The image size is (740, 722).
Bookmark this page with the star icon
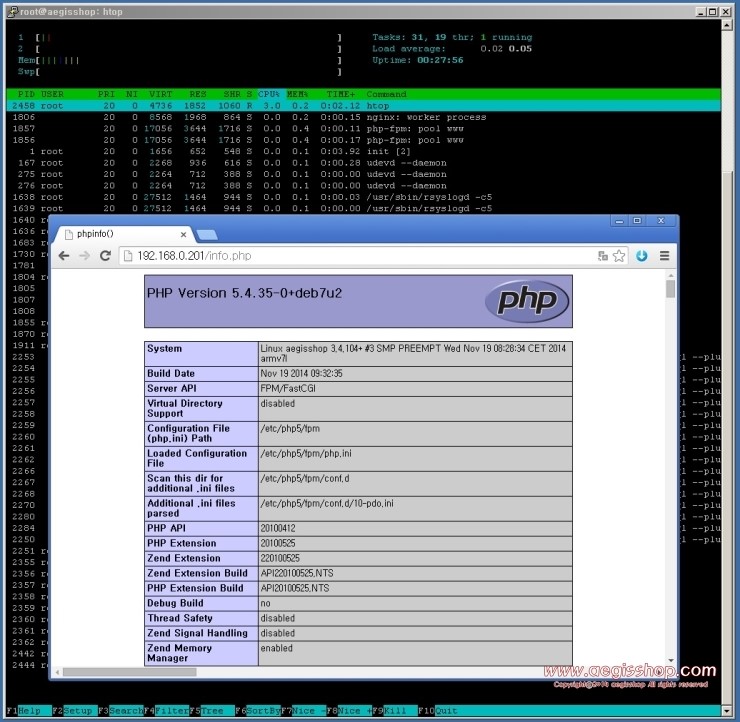click(x=619, y=256)
